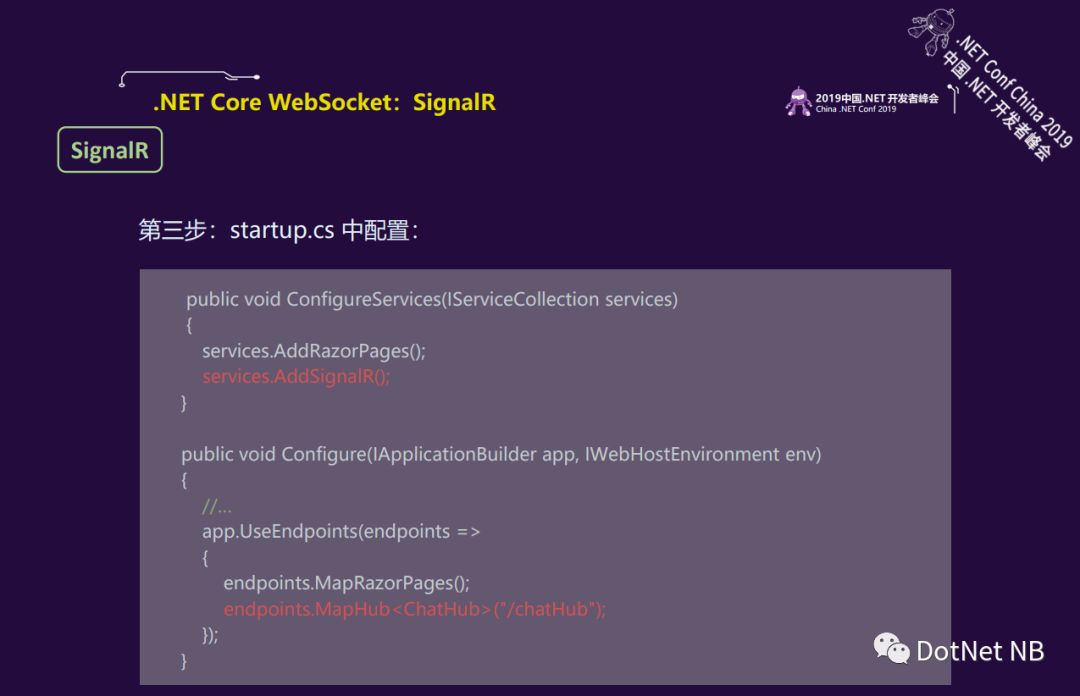Click the red line 'services.AddSignalR();'
Viewport: 1080px width, 696px height.
click(x=295, y=377)
